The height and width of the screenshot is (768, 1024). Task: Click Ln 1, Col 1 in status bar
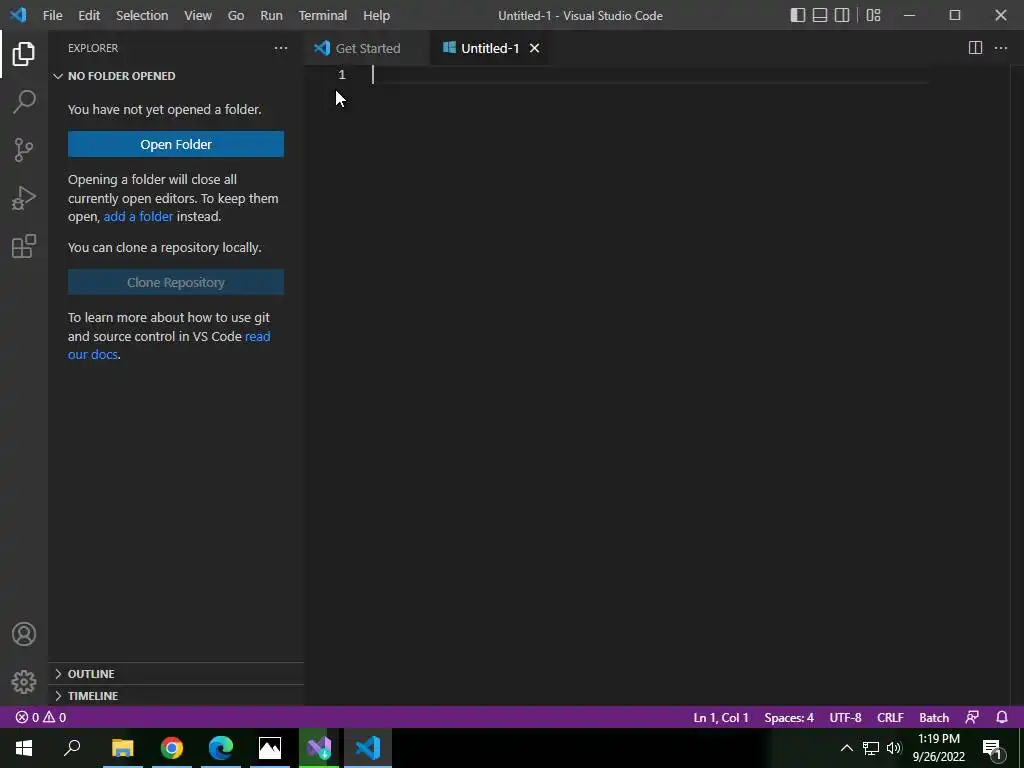pos(721,717)
